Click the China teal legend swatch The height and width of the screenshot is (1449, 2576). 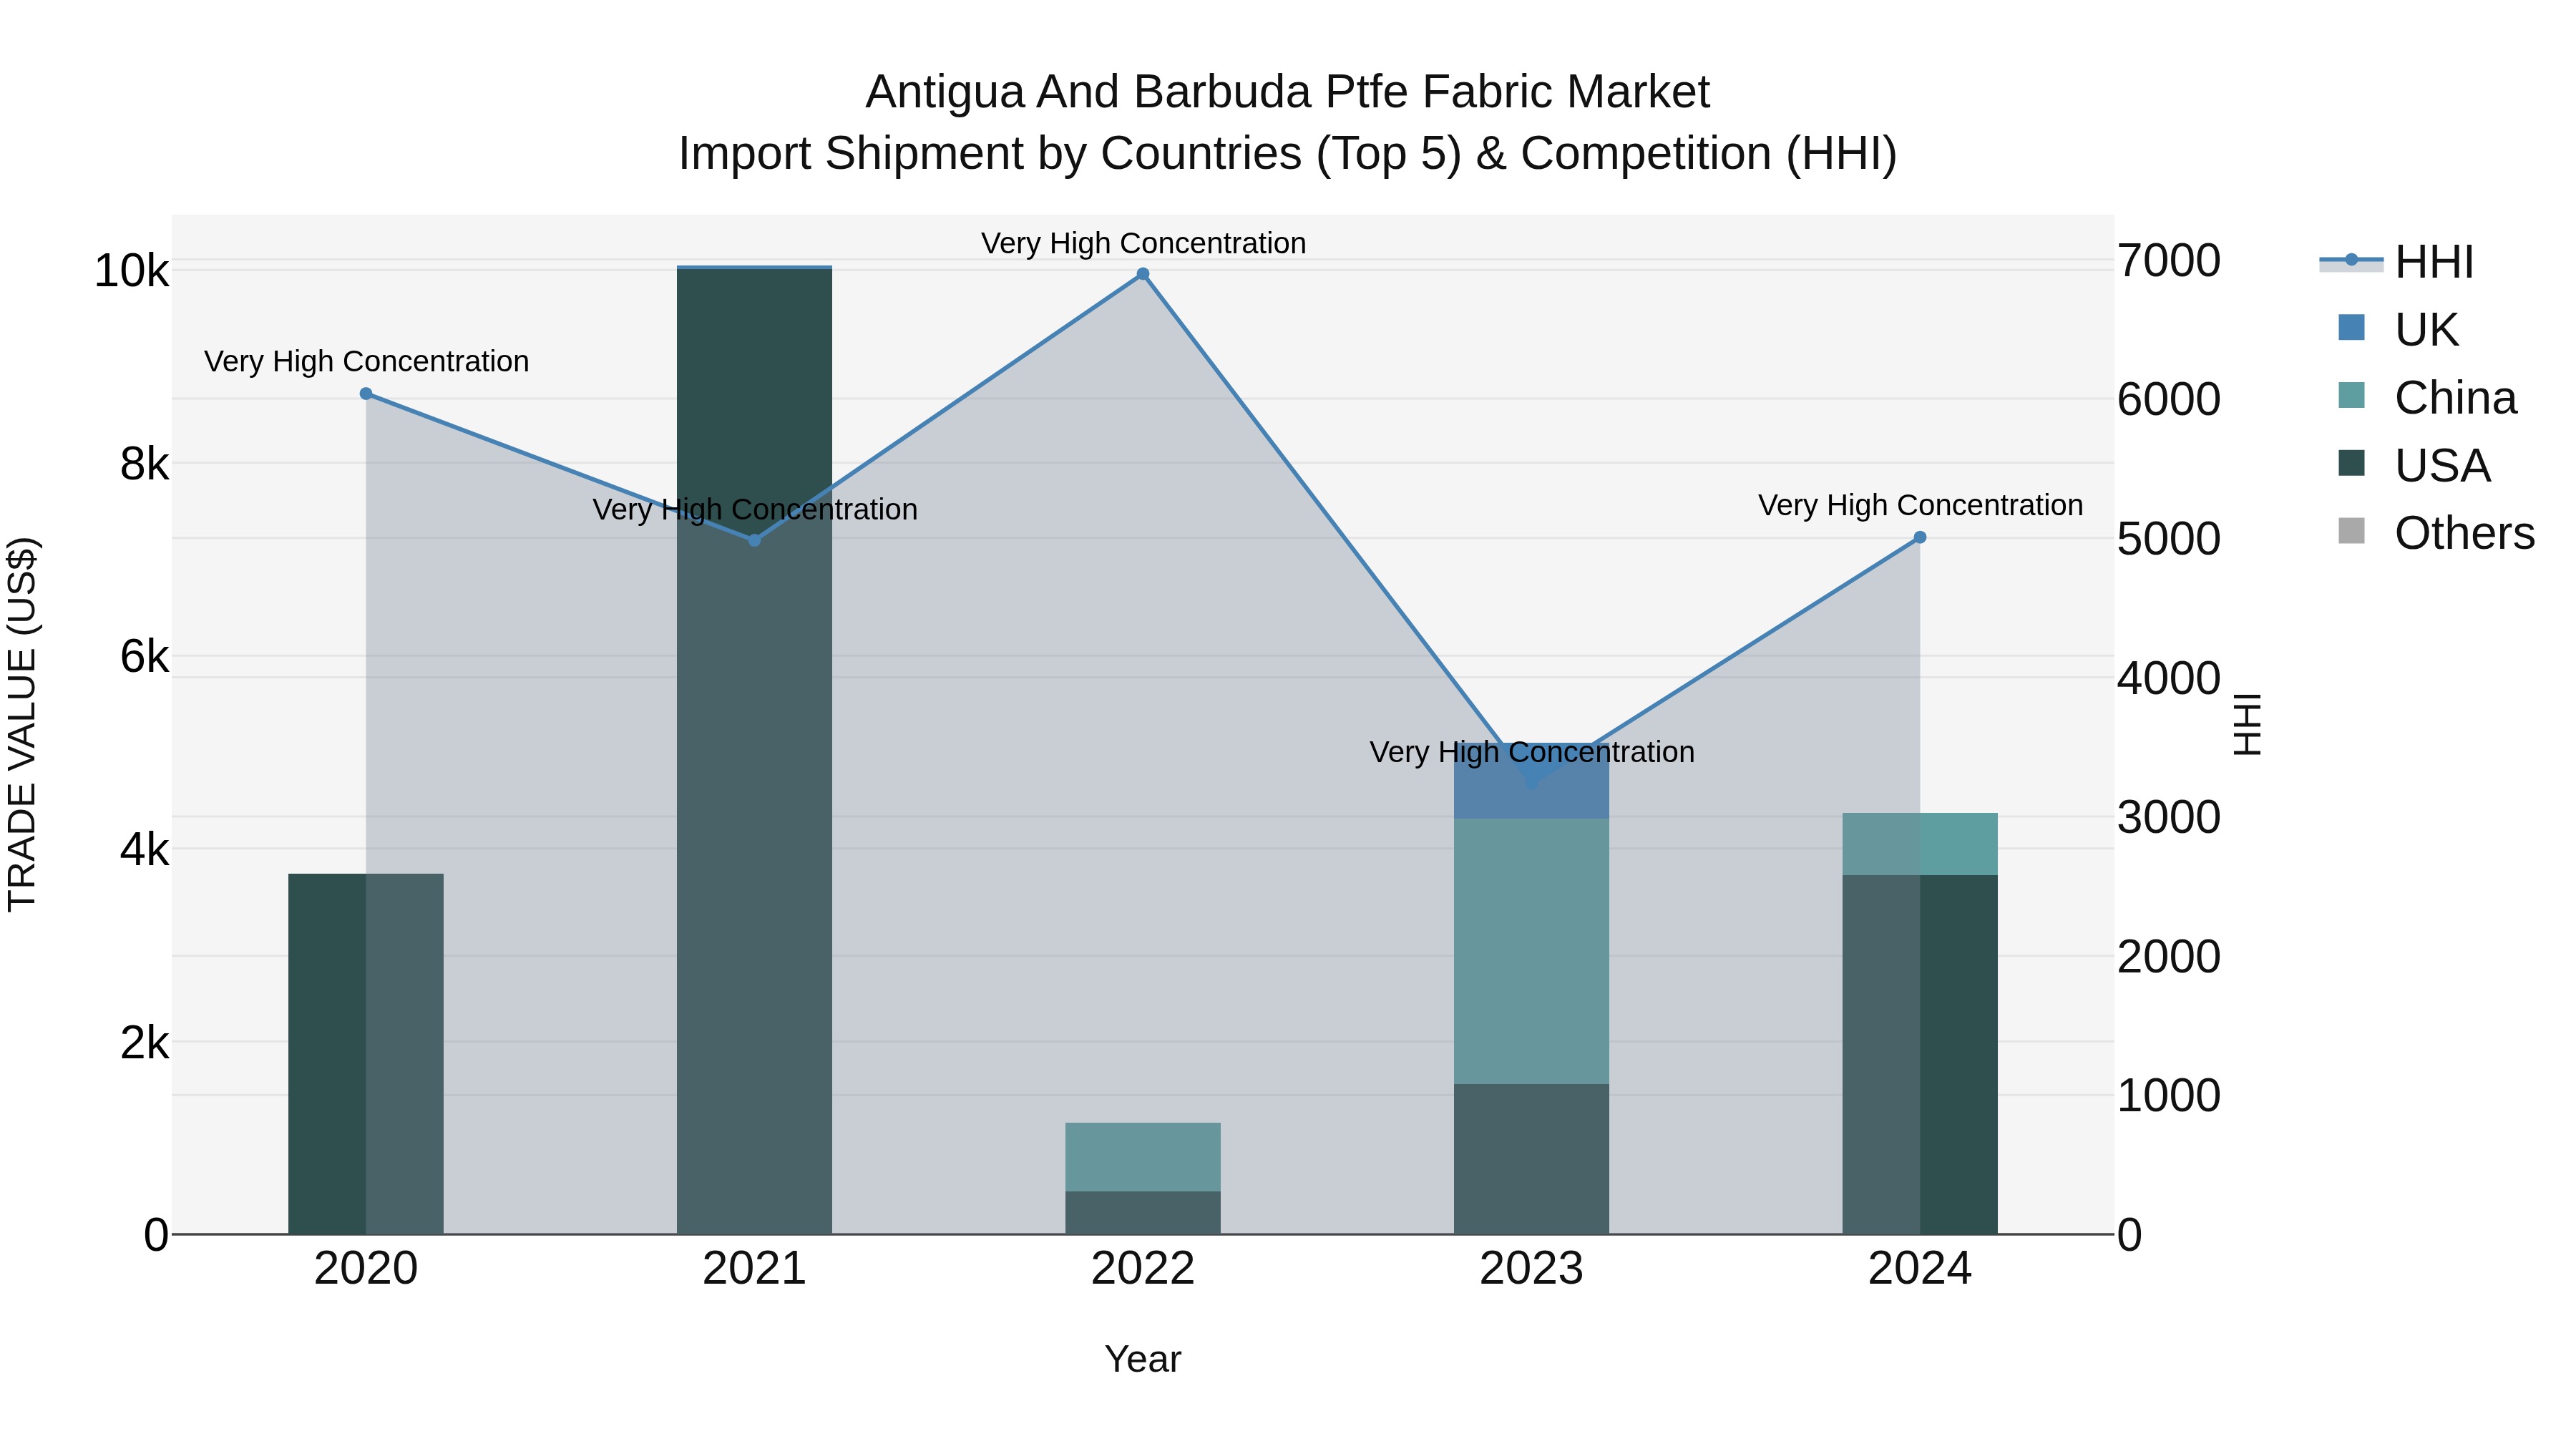[2352, 396]
